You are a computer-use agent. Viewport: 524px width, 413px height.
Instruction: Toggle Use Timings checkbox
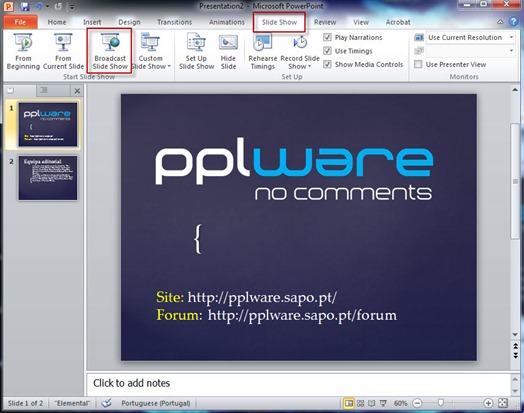coord(327,51)
